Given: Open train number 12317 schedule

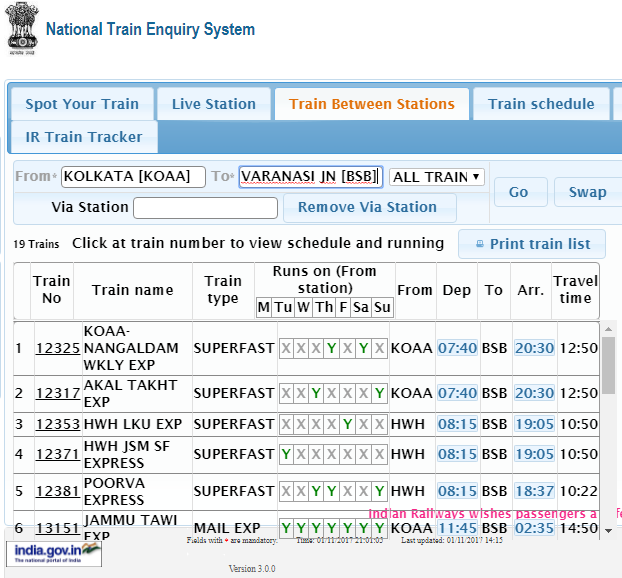Looking at the screenshot, I should 58,394.
